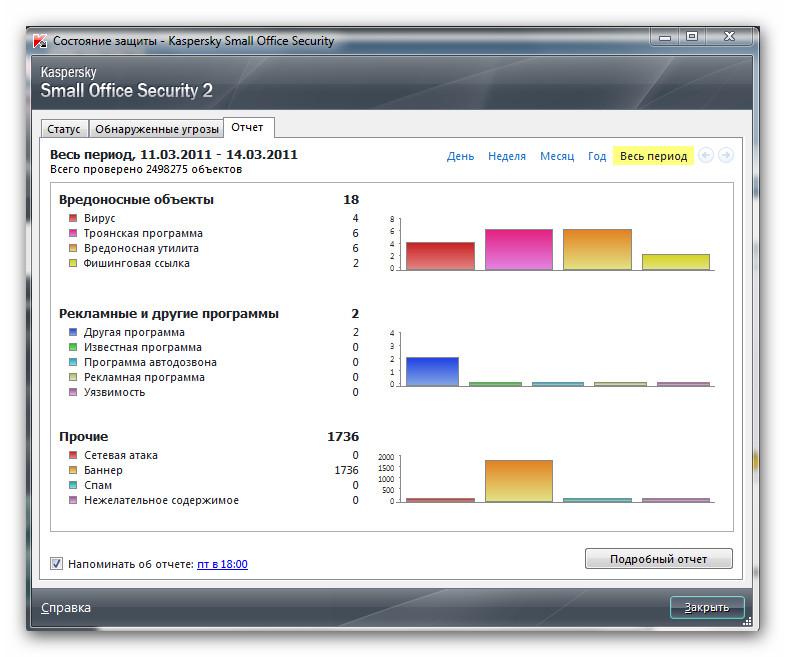Open reminder schedule link пт в 18:00
The image size is (786, 657).
point(222,564)
